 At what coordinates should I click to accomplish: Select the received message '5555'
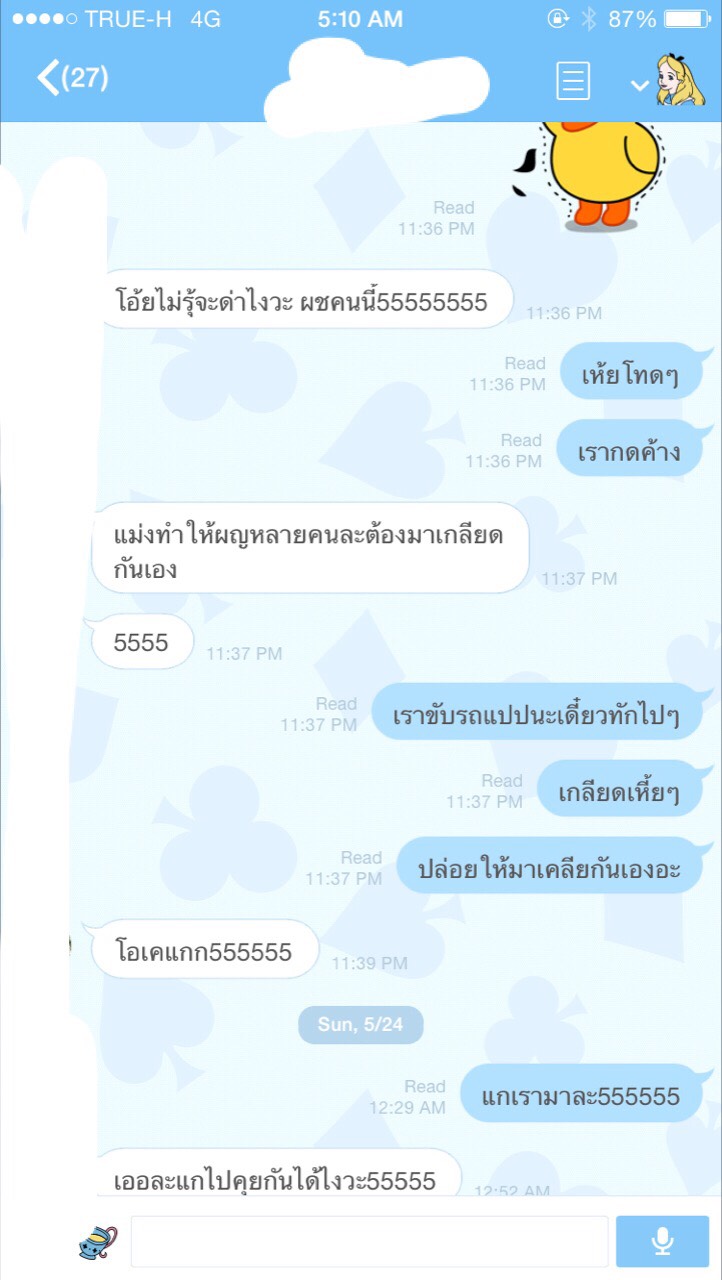tap(143, 643)
